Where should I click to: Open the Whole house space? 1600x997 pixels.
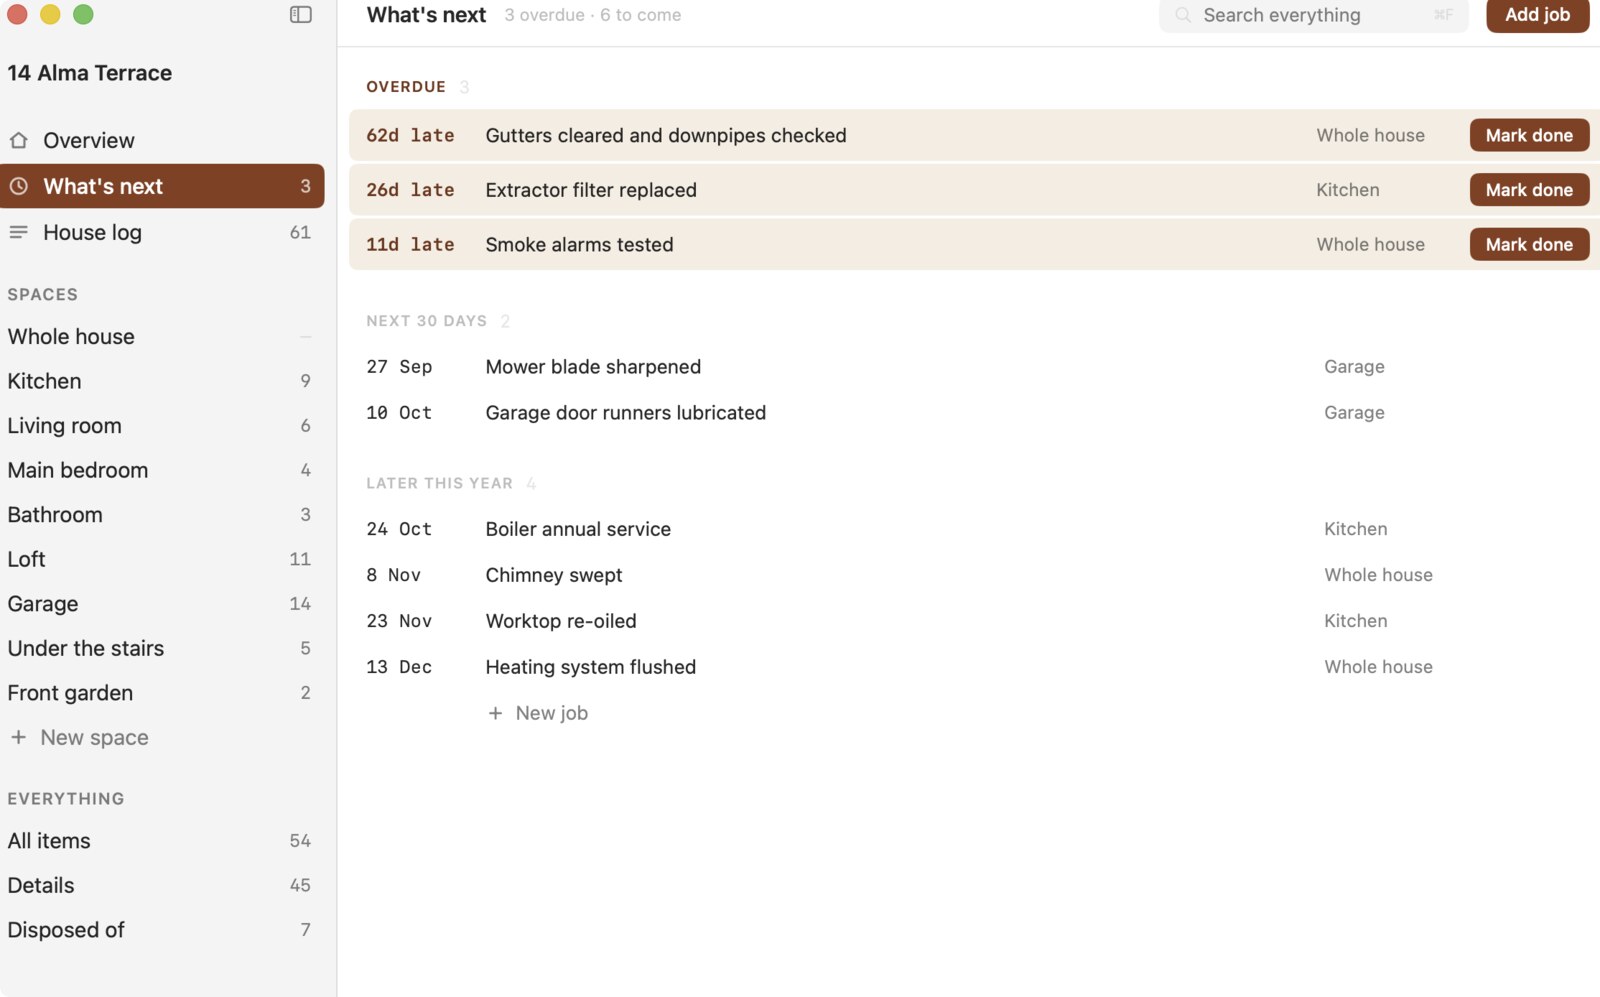pos(162,336)
